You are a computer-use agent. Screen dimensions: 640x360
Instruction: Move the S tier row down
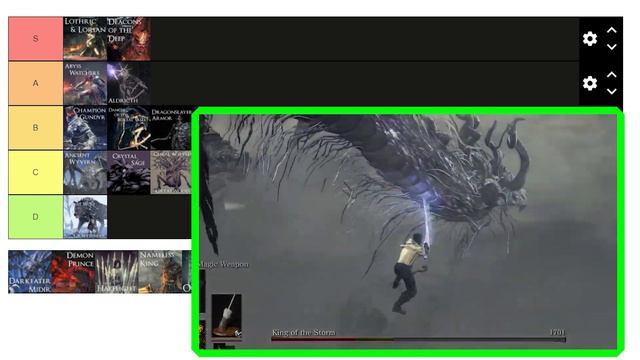[611, 47]
